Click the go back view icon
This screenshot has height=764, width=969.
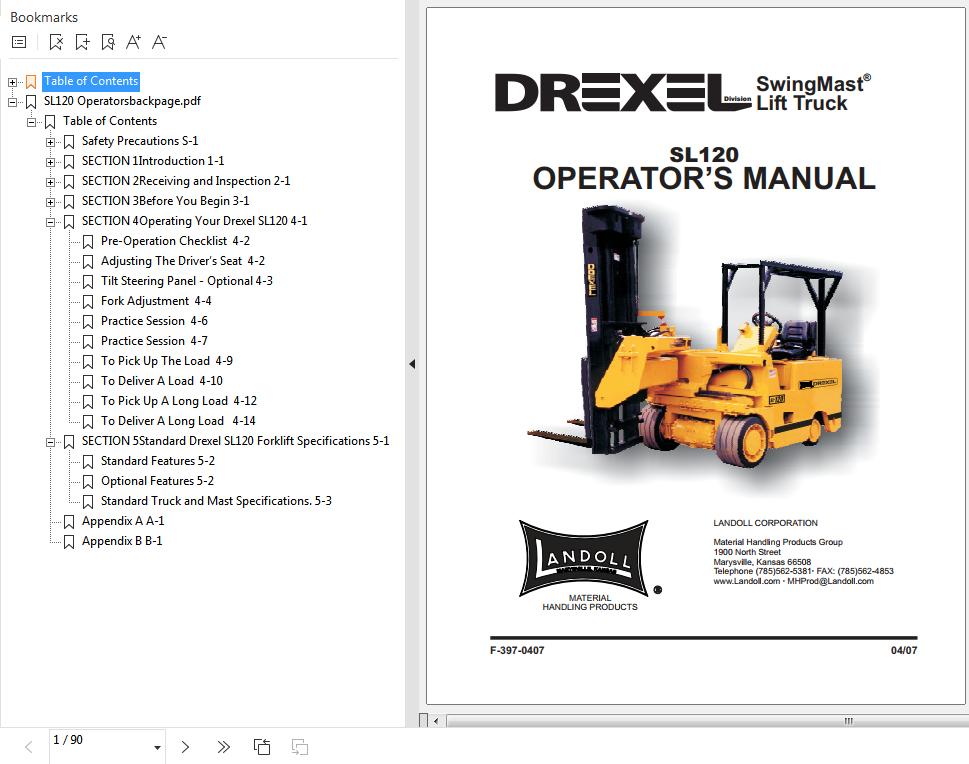tap(262, 747)
